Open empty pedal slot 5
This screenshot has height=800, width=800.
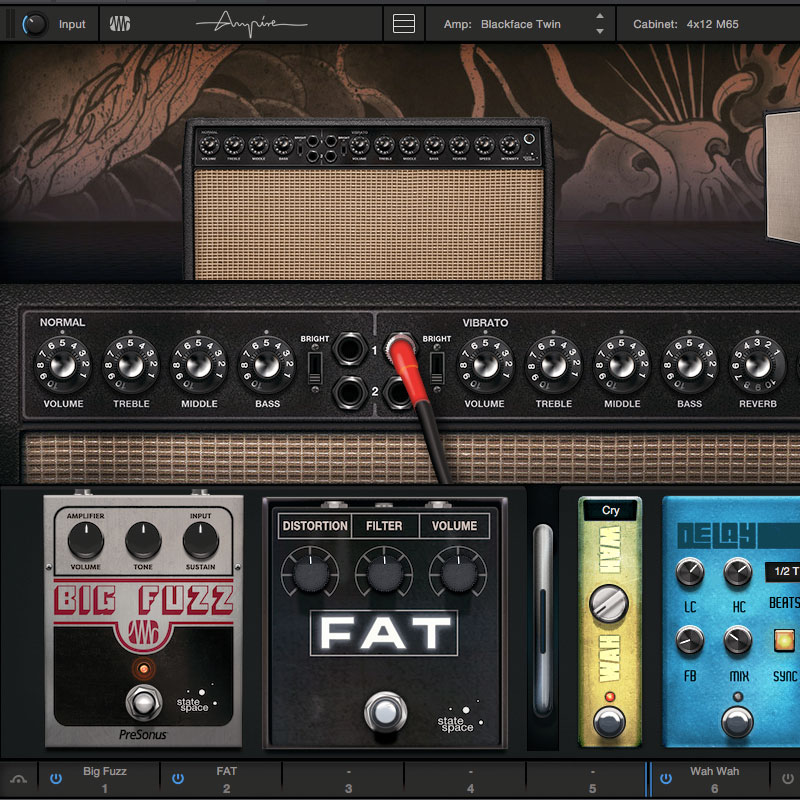592,779
